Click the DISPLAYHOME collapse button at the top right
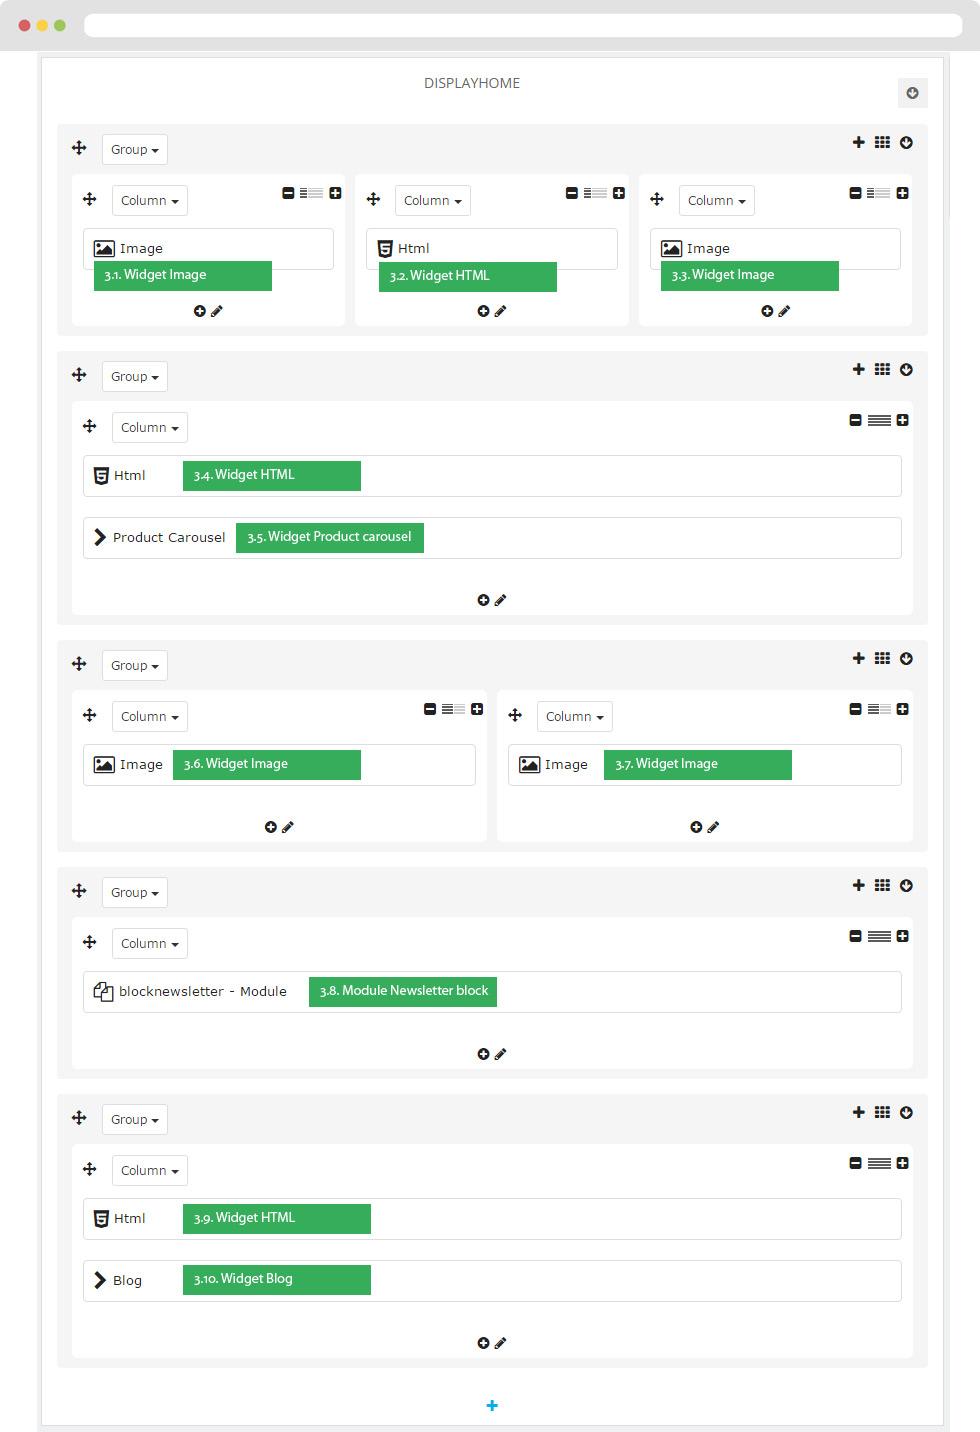980x1432 pixels. point(912,93)
